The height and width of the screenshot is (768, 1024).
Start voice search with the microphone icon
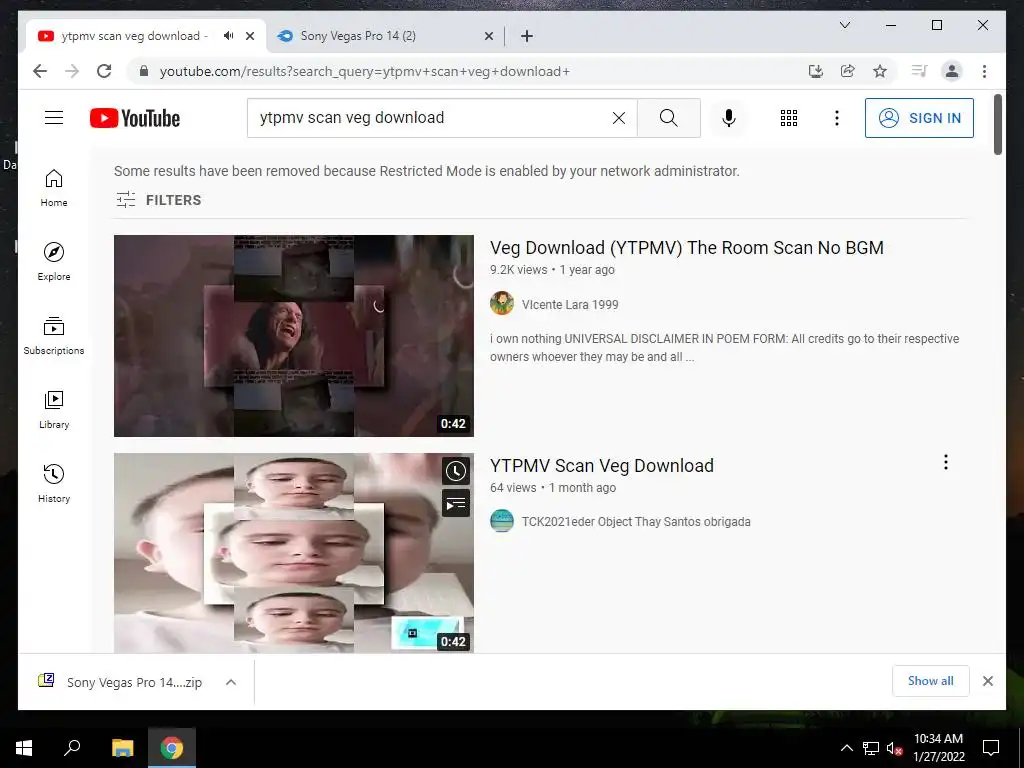729,118
